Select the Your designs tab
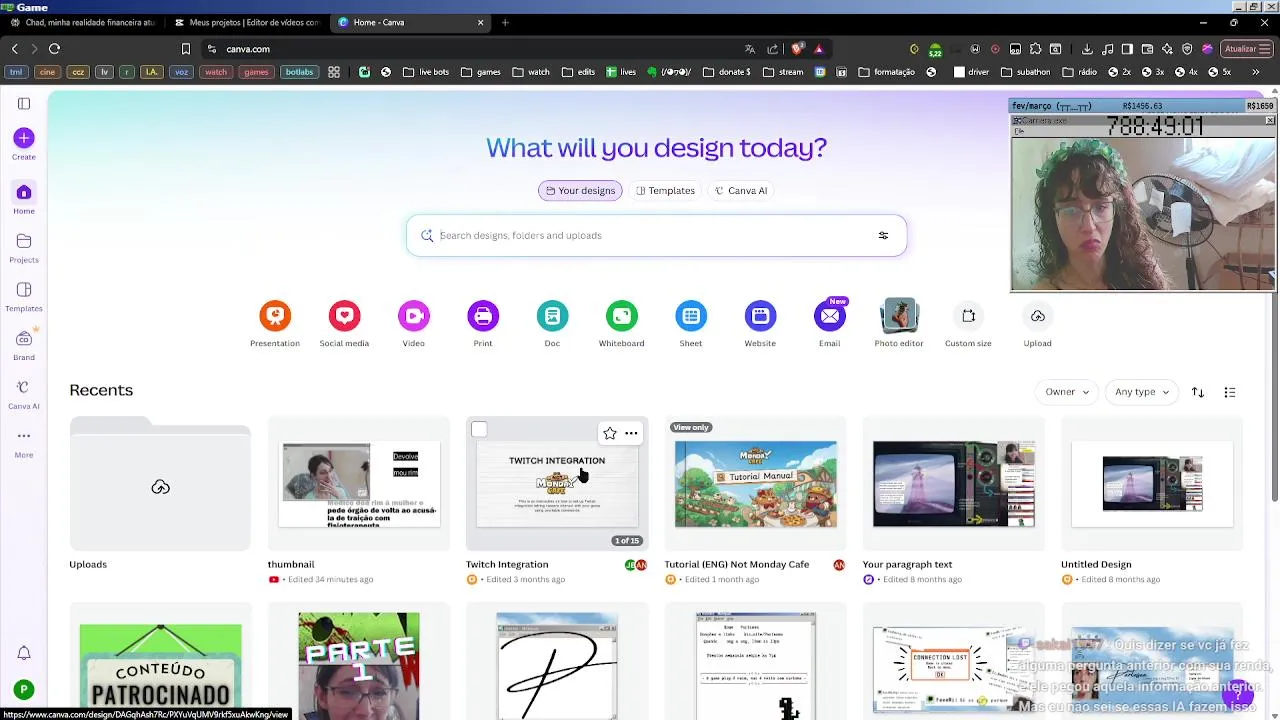This screenshot has width=1280, height=720. [580, 191]
